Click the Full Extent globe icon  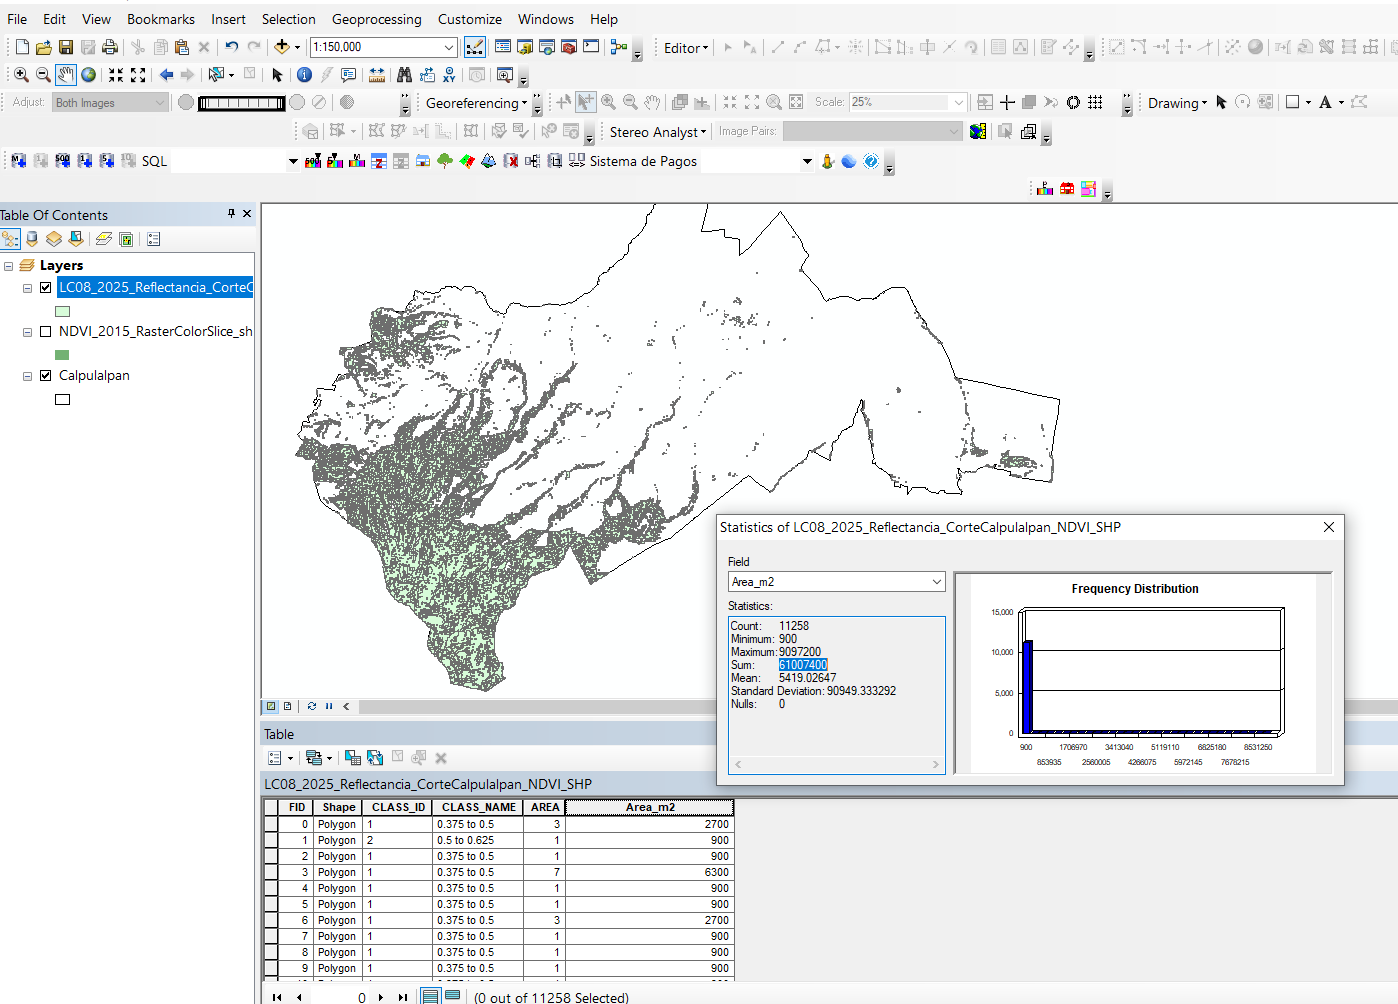(x=89, y=75)
